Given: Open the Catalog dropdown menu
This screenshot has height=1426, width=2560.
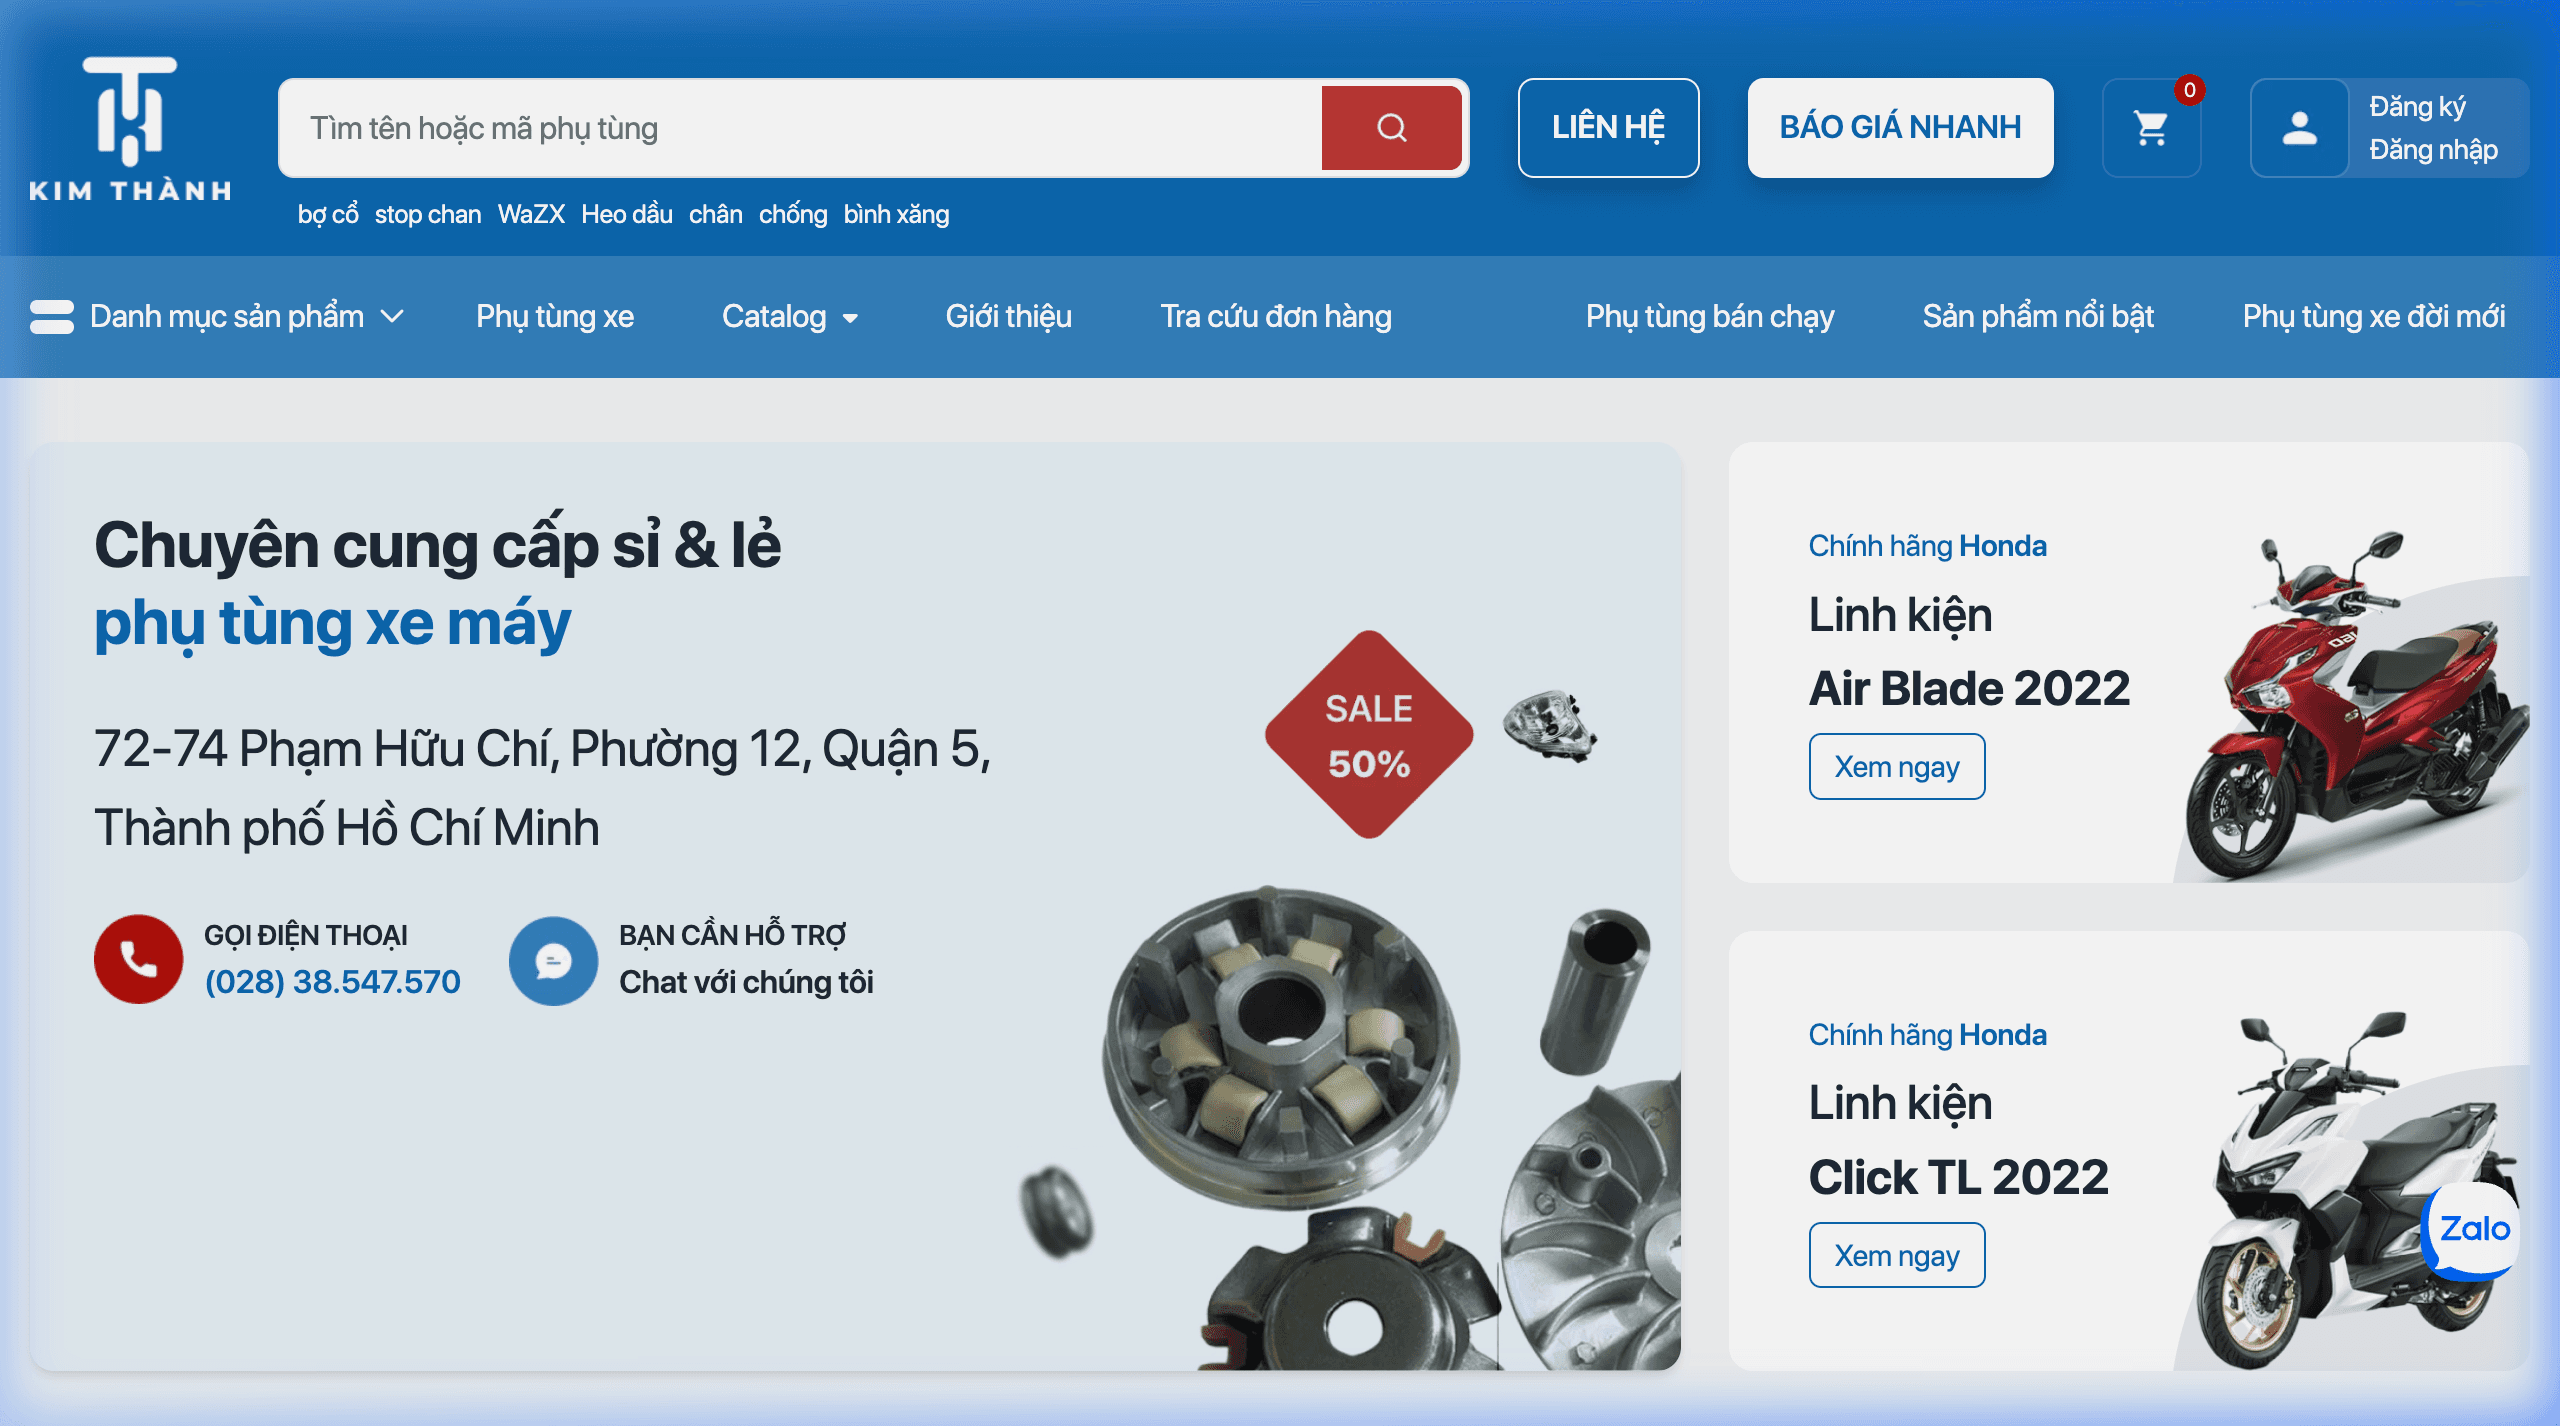Looking at the screenshot, I should (790, 317).
